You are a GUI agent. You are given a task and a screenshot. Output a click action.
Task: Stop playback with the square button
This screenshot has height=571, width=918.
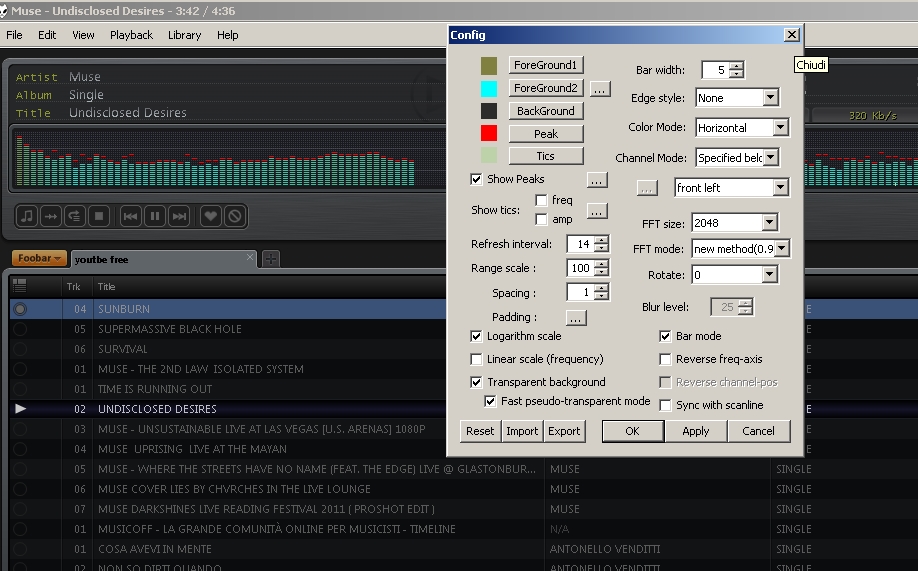pos(99,216)
